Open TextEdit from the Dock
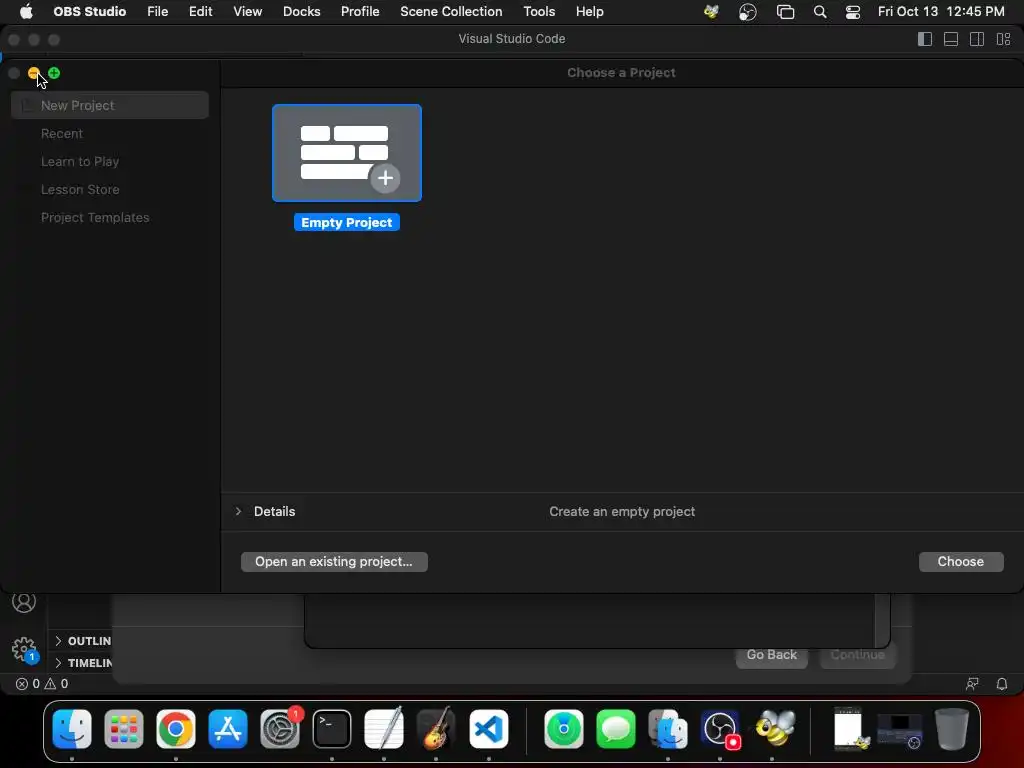Screen dimensions: 1024x768 (384, 729)
